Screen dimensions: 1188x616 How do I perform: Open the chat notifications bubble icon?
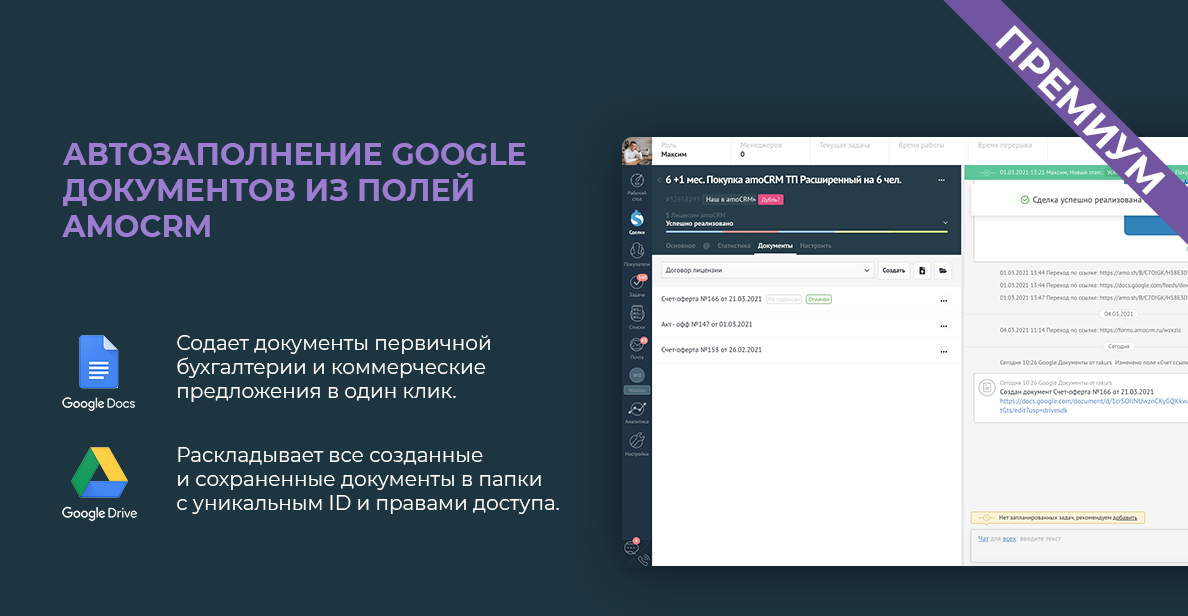tap(631, 547)
